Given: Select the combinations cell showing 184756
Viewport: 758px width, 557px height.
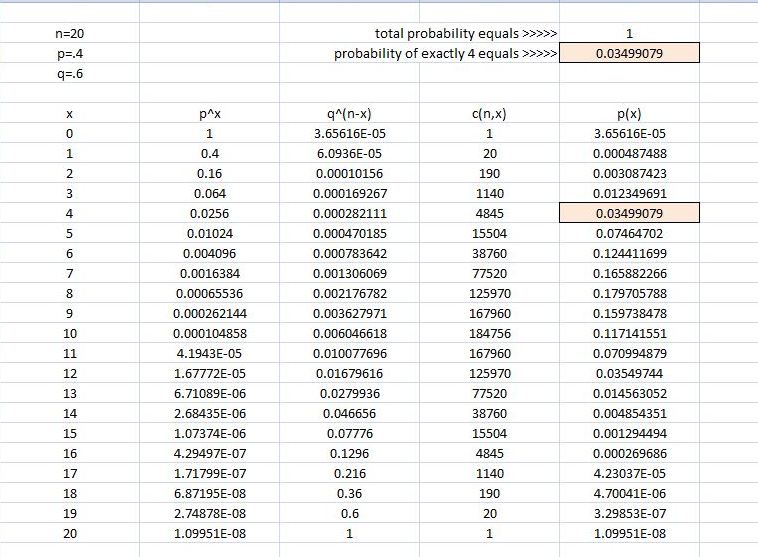Looking at the screenshot, I should pyautogui.click(x=489, y=333).
